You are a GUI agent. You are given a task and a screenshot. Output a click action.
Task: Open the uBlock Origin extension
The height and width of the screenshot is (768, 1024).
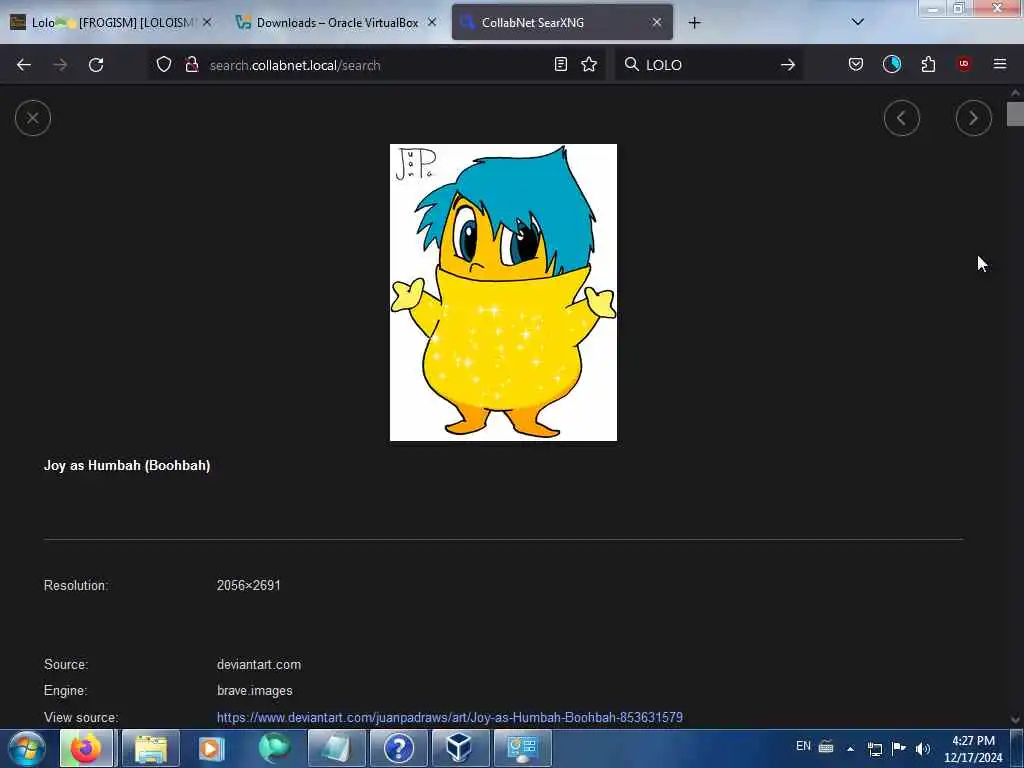click(964, 64)
